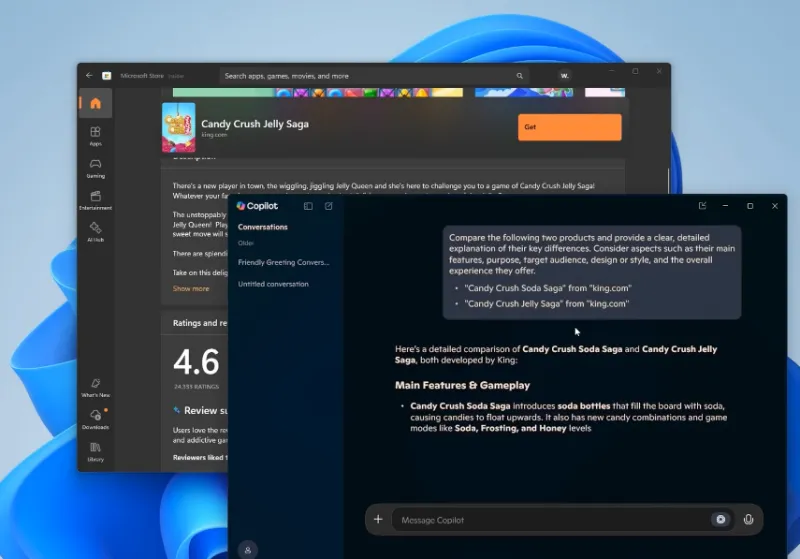Click the Copilot title bar pop-out icon
This screenshot has height=559, width=800.
[703, 206]
